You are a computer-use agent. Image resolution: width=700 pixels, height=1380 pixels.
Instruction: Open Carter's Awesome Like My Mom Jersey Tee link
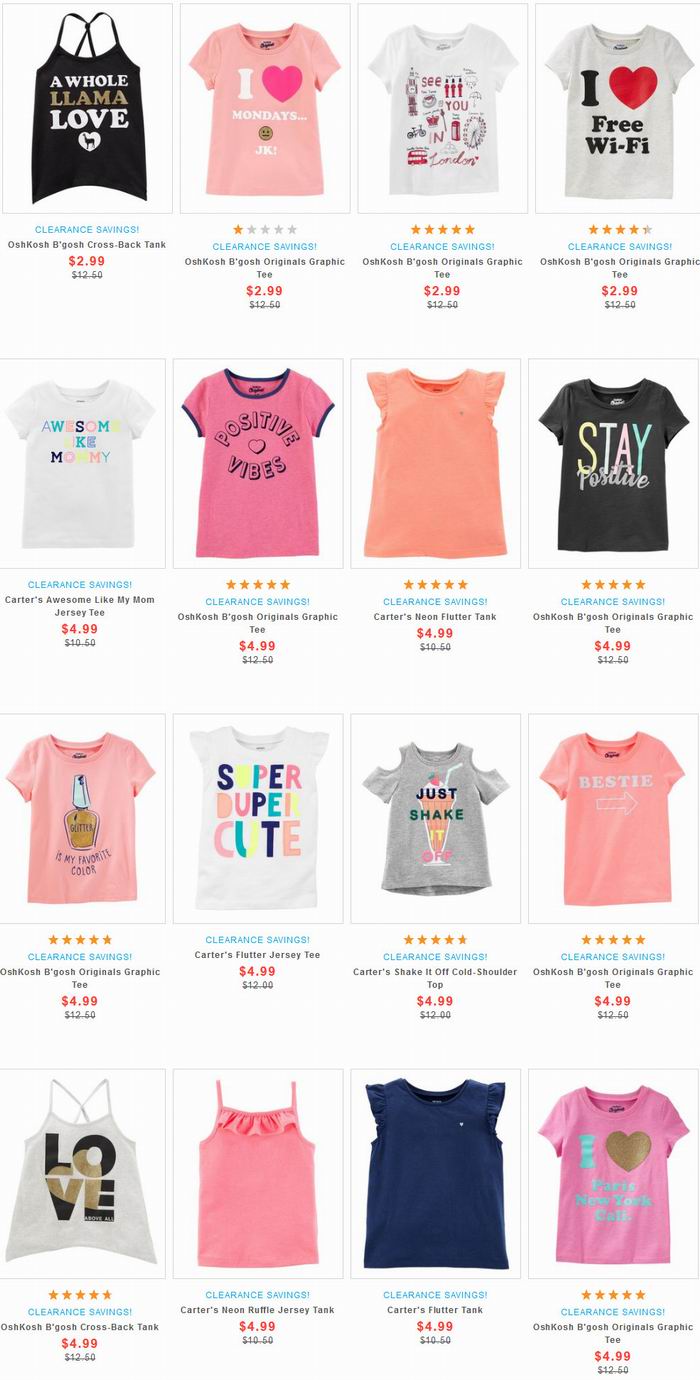point(80,606)
